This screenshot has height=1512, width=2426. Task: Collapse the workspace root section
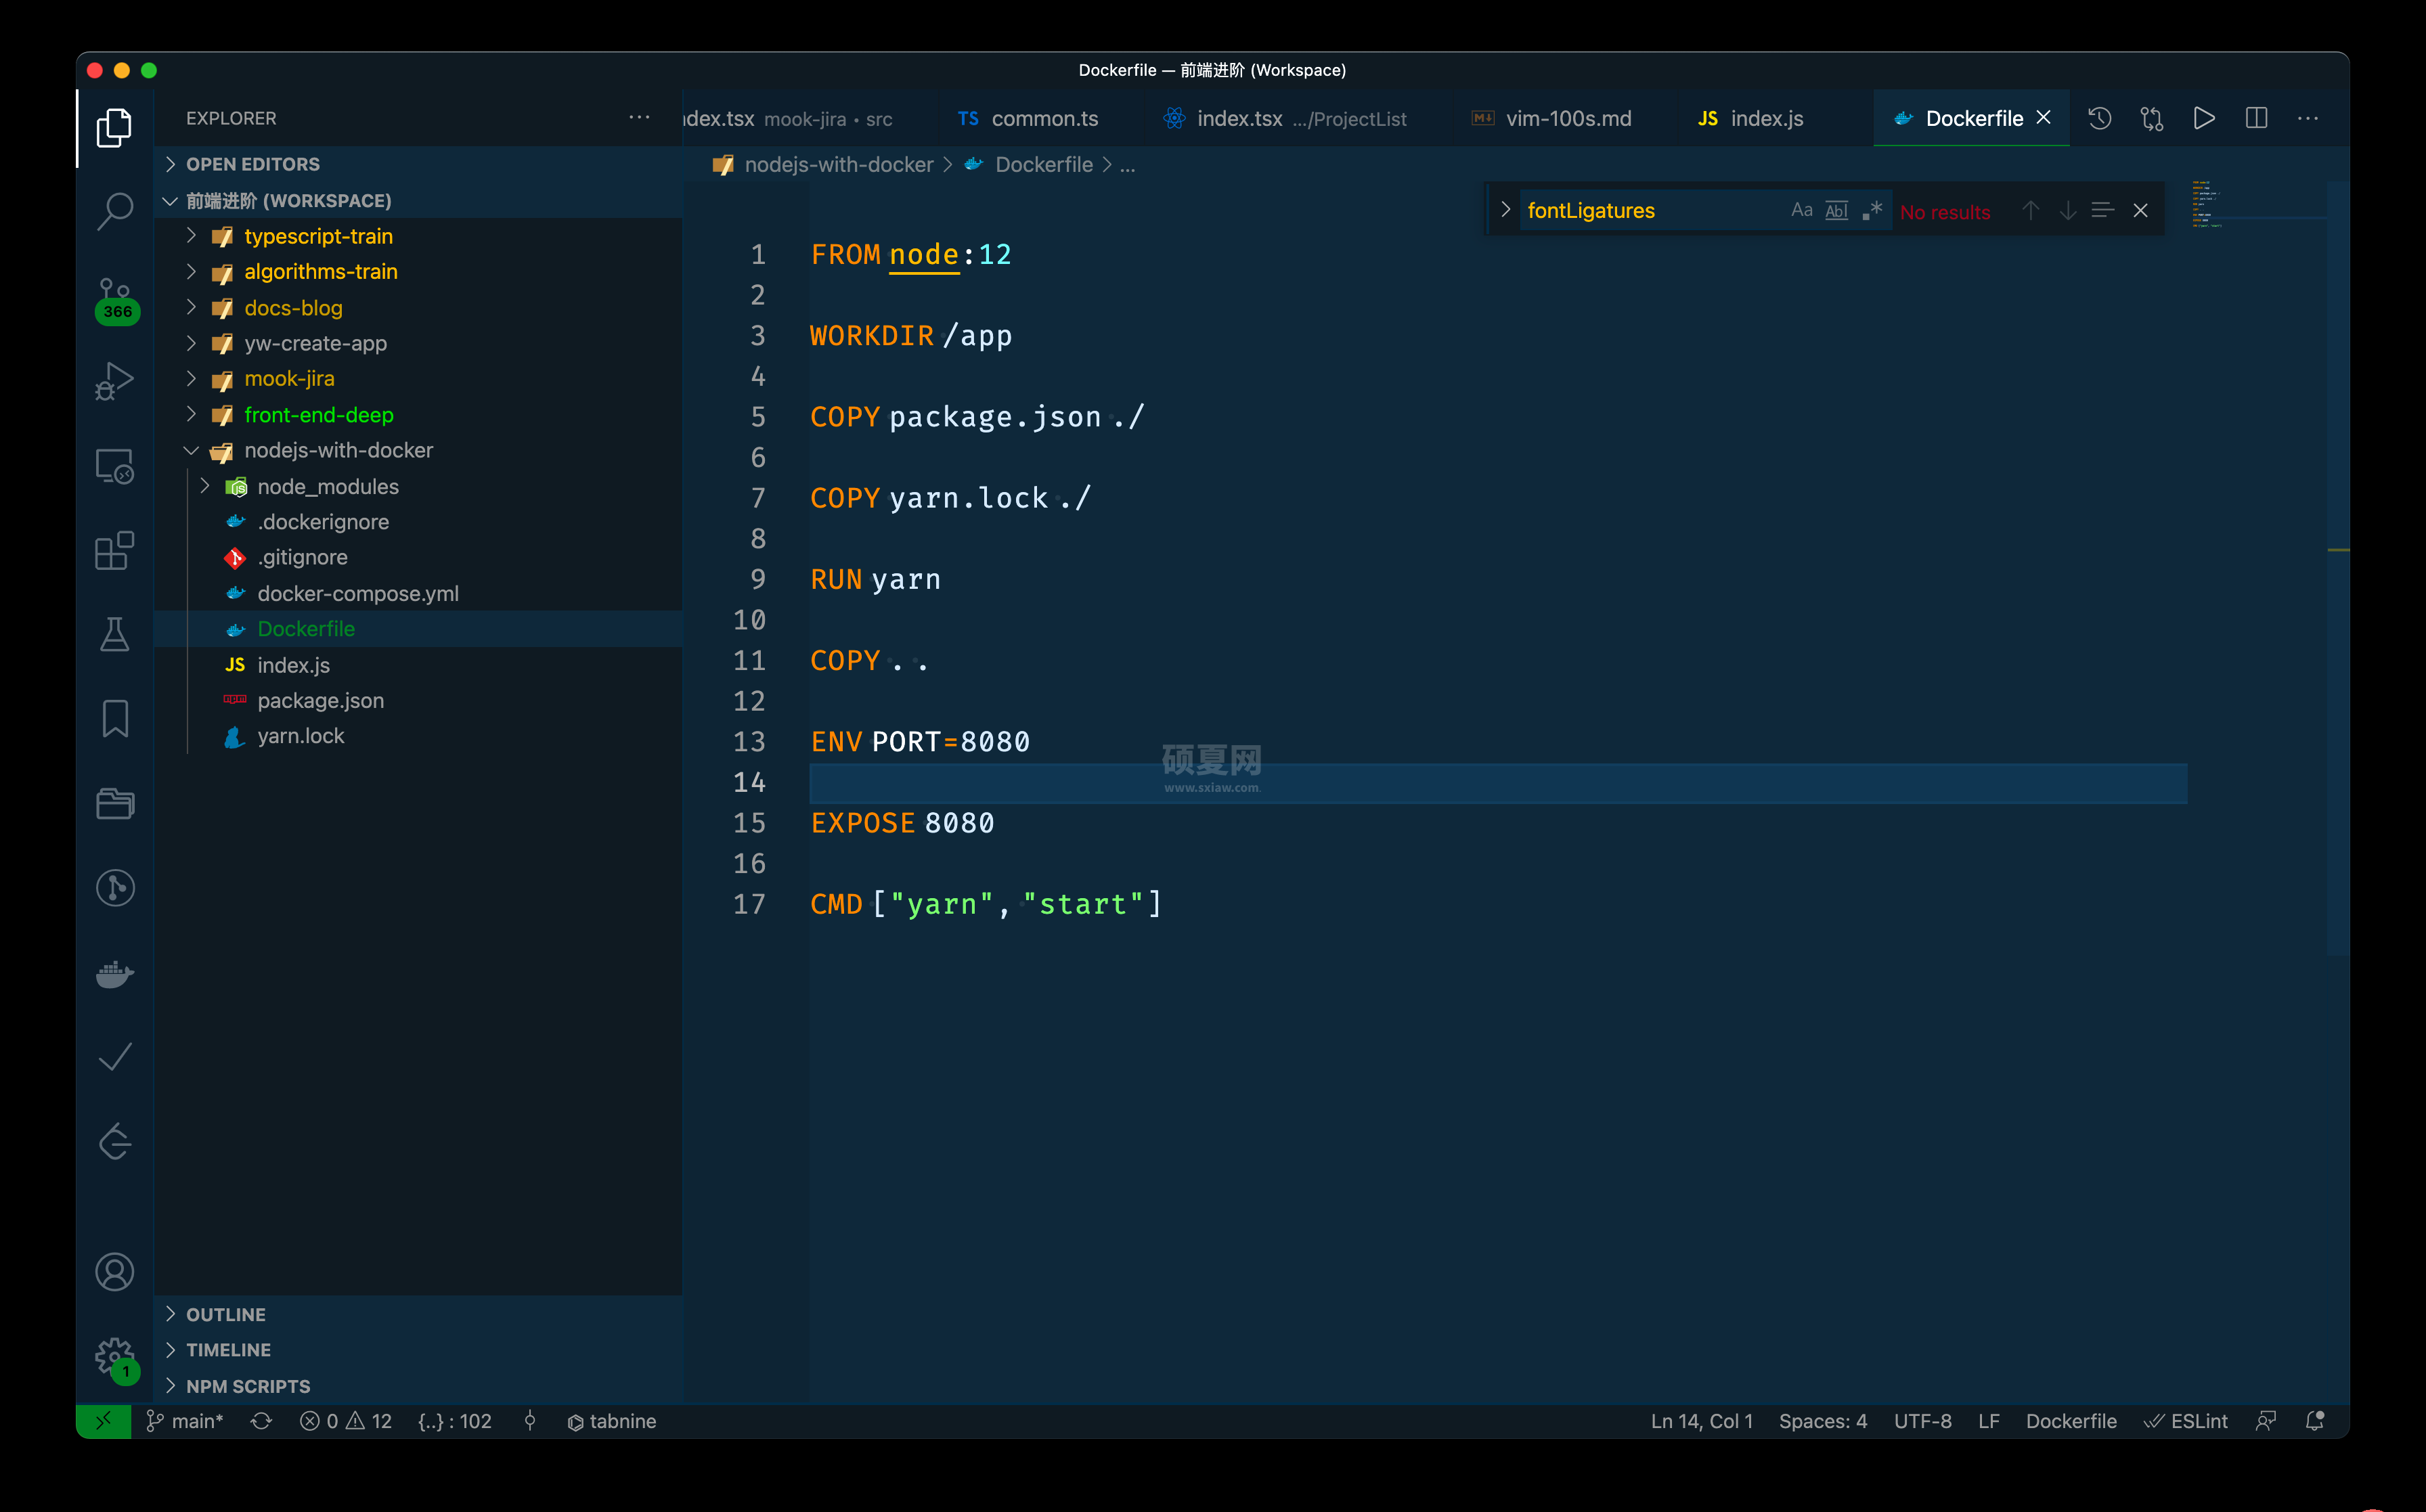coord(418,200)
